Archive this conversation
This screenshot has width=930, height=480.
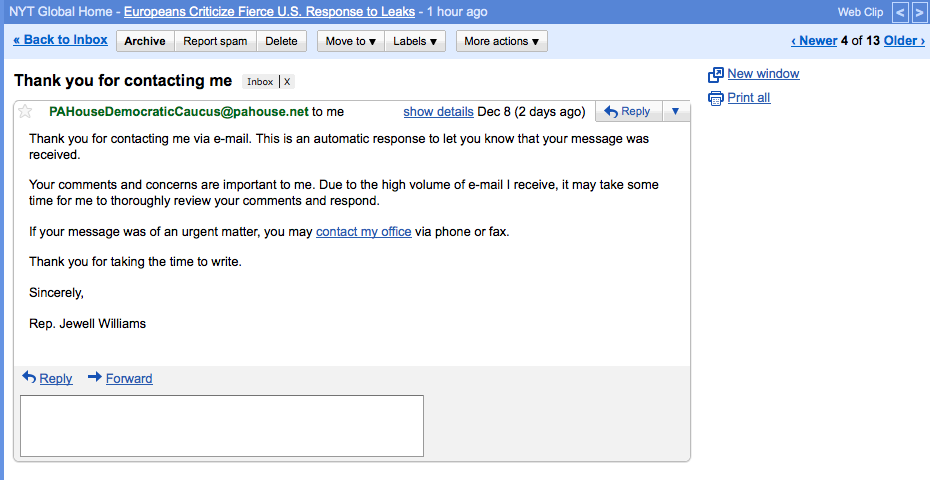[x=145, y=41]
